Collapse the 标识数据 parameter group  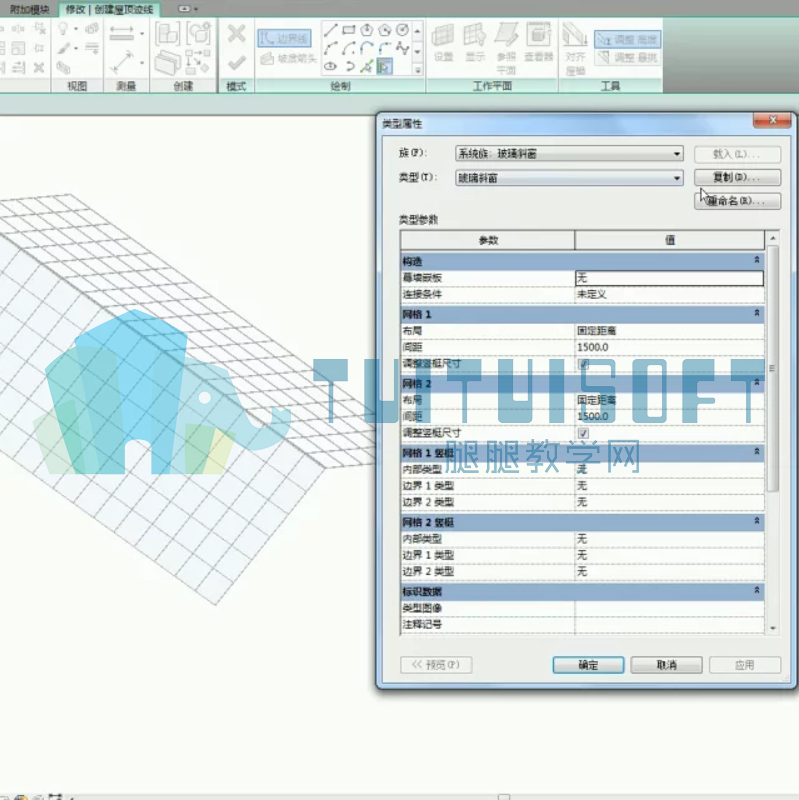pos(757,591)
